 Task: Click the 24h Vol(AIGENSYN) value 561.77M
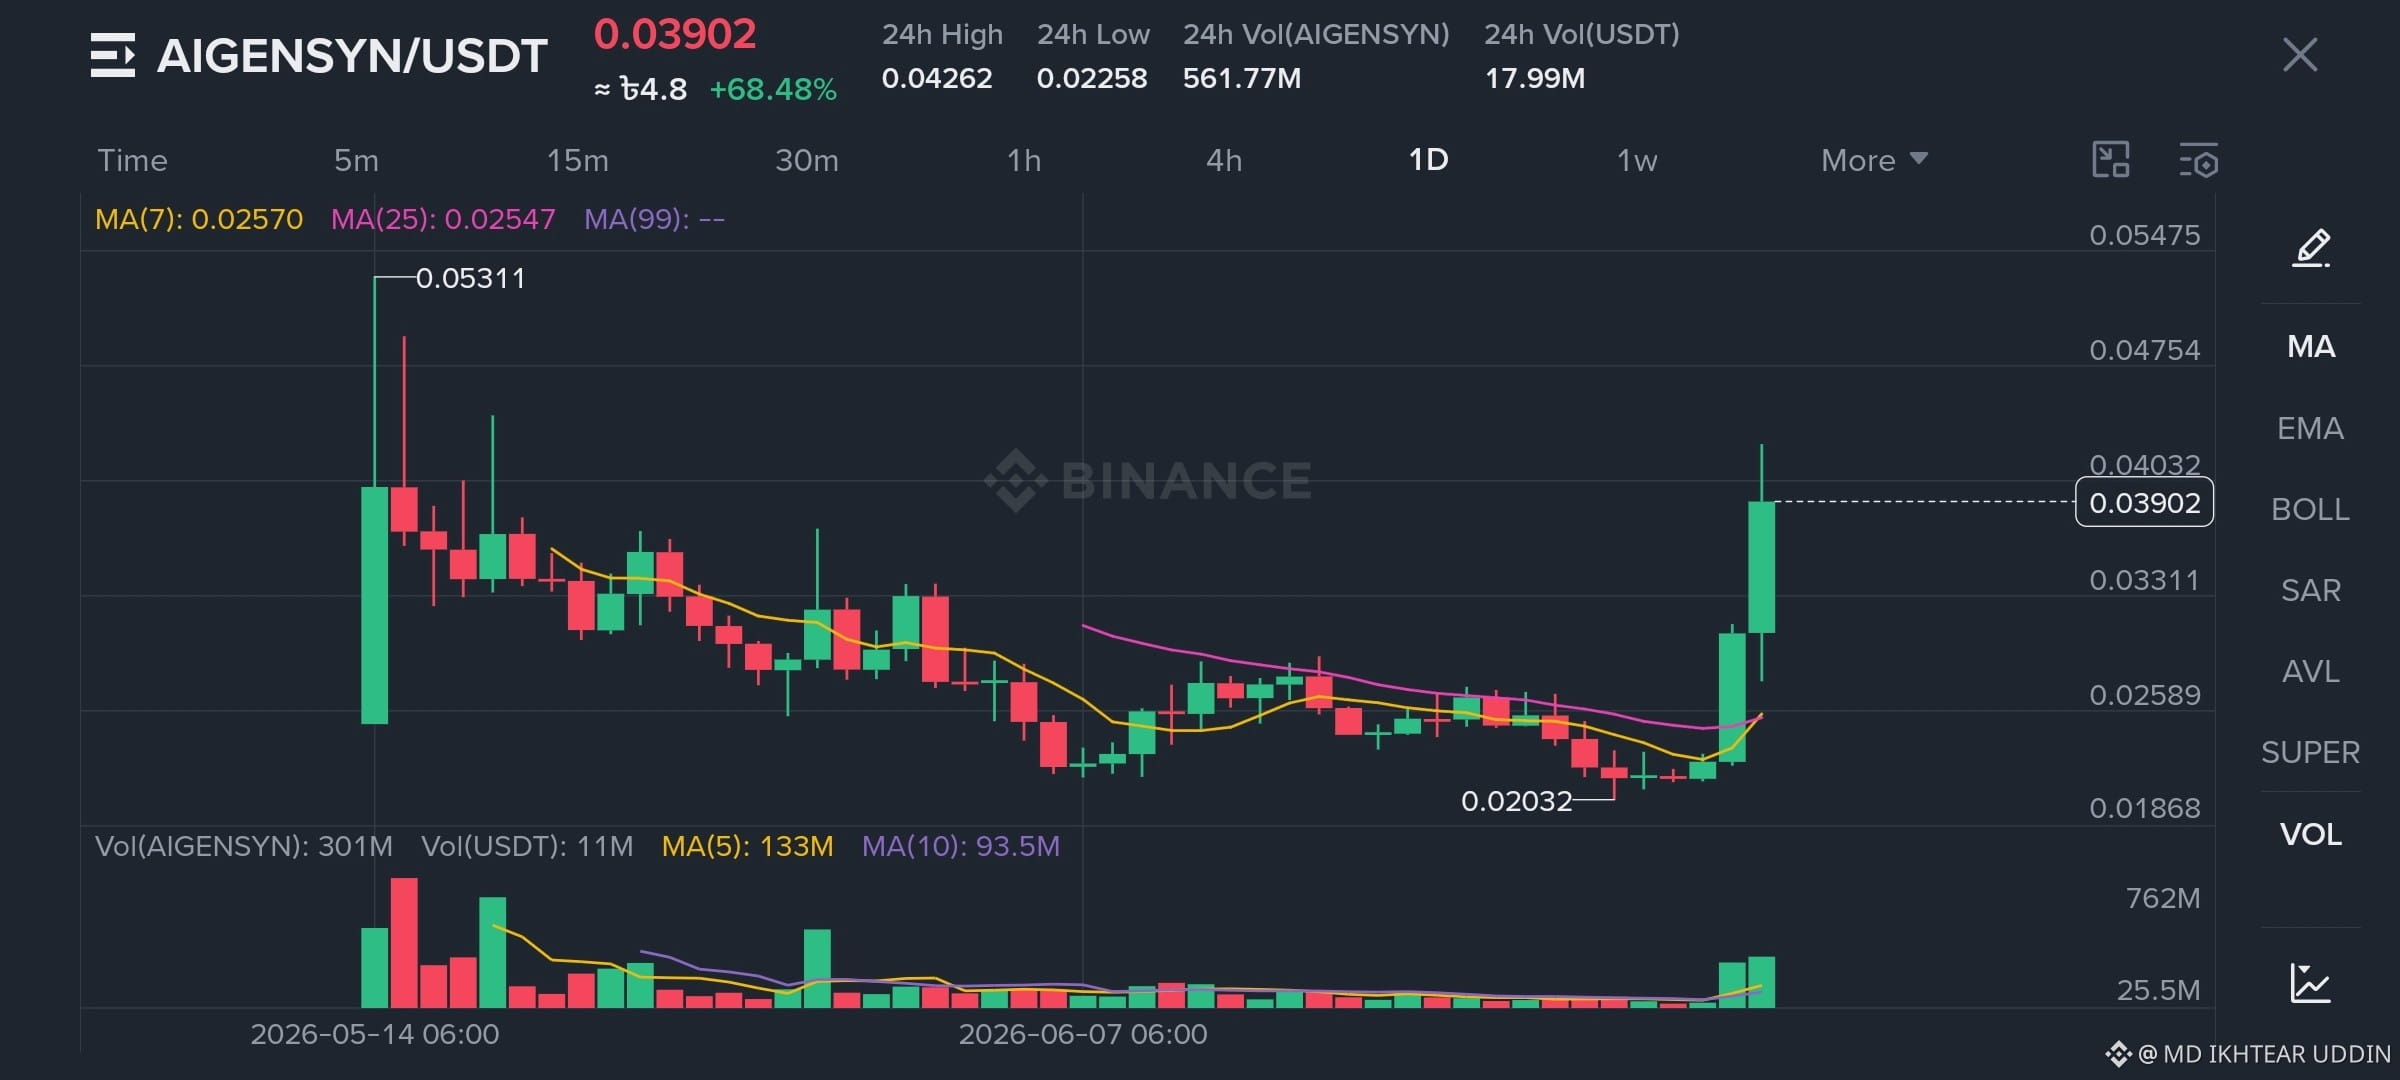pyautogui.click(x=1242, y=78)
